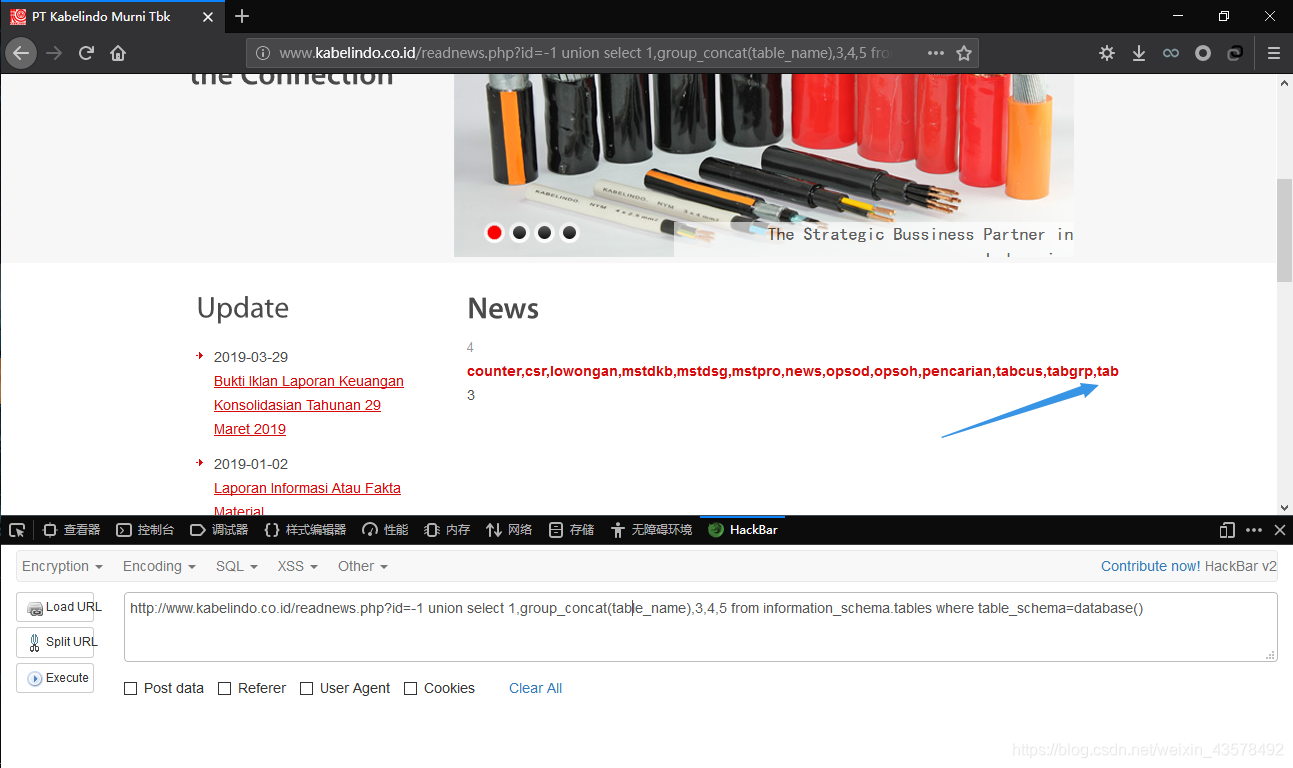This screenshot has width=1293, height=768.
Task: Select the fourth slideshow dot
Action: (x=569, y=232)
